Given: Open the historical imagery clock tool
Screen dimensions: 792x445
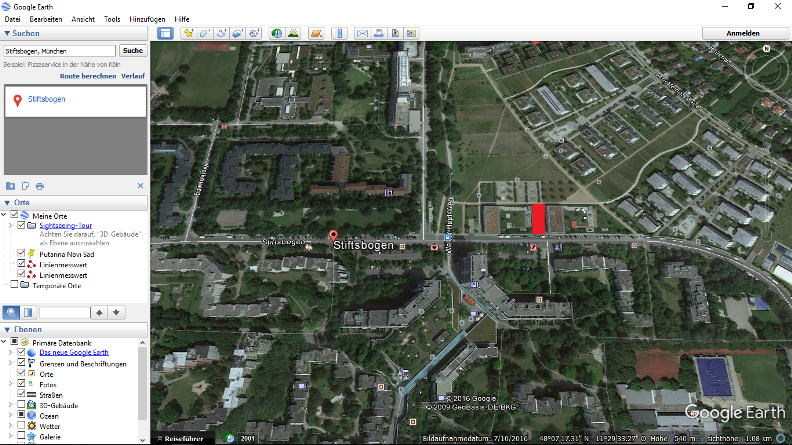Looking at the screenshot, I should (x=277, y=33).
